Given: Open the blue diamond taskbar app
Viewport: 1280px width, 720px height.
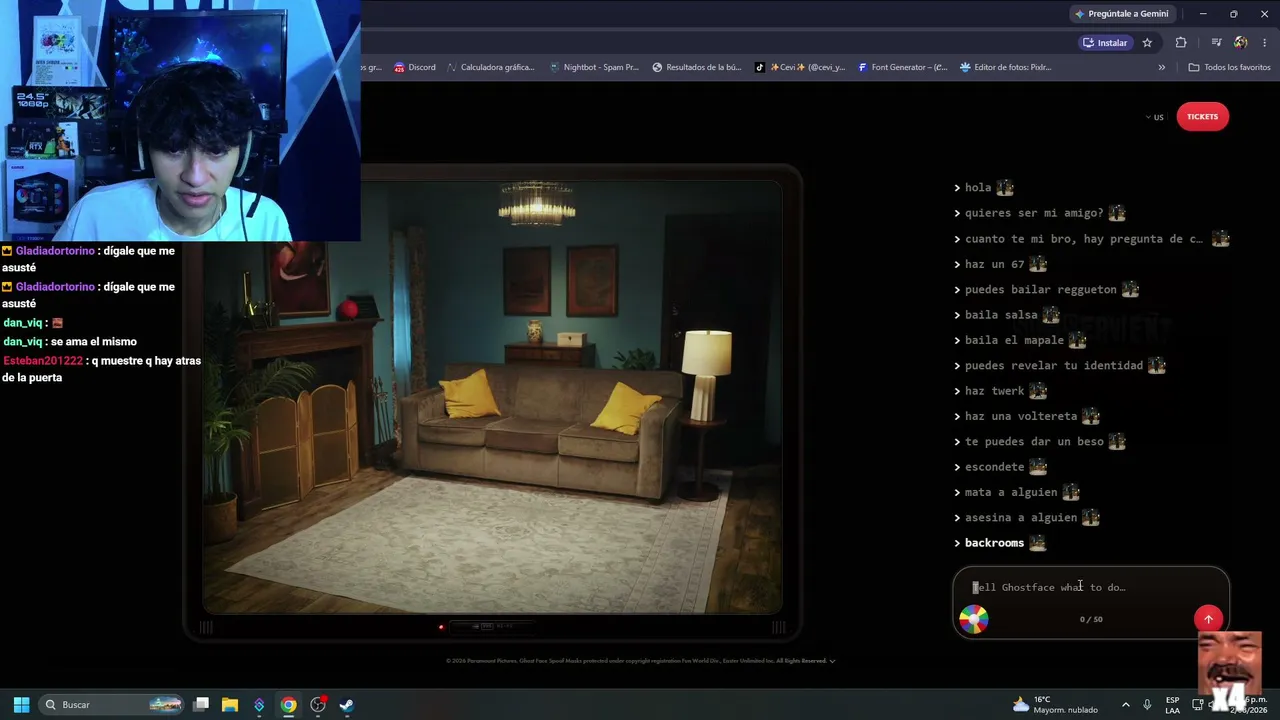Looking at the screenshot, I should tap(259, 705).
